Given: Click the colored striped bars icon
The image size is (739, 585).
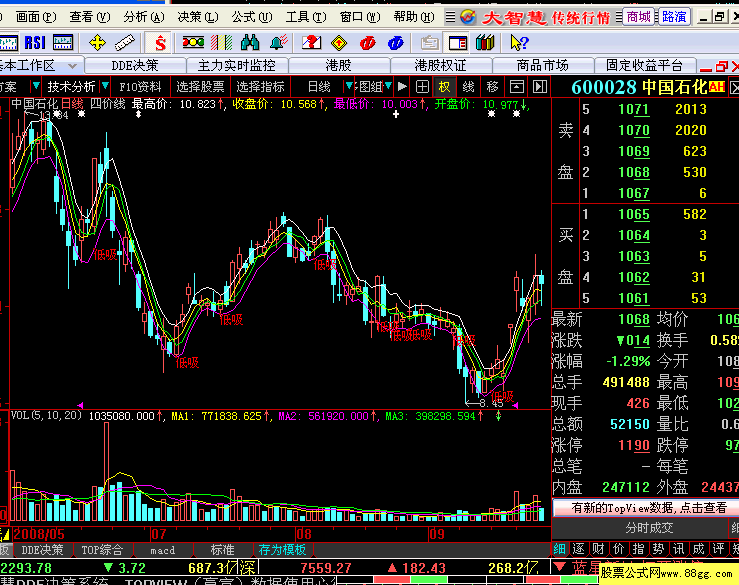Looking at the screenshot, I should click(222, 43).
